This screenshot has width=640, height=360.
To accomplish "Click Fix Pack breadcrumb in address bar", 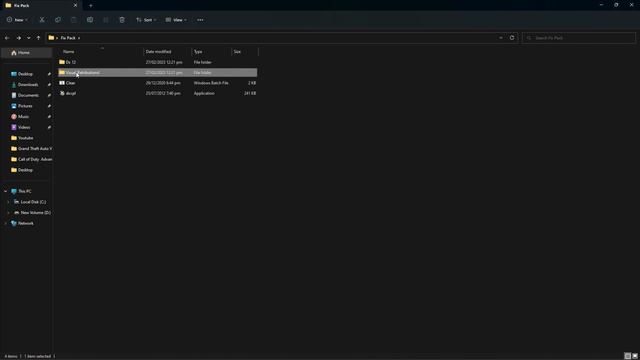I will [x=68, y=38].
